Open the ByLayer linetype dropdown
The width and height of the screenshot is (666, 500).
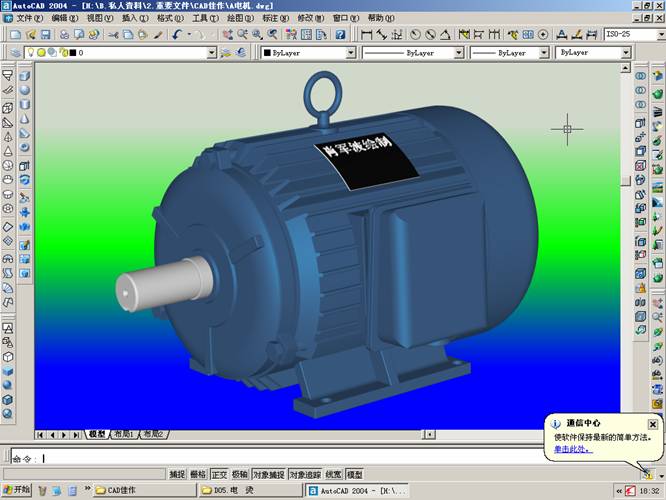(x=459, y=53)
